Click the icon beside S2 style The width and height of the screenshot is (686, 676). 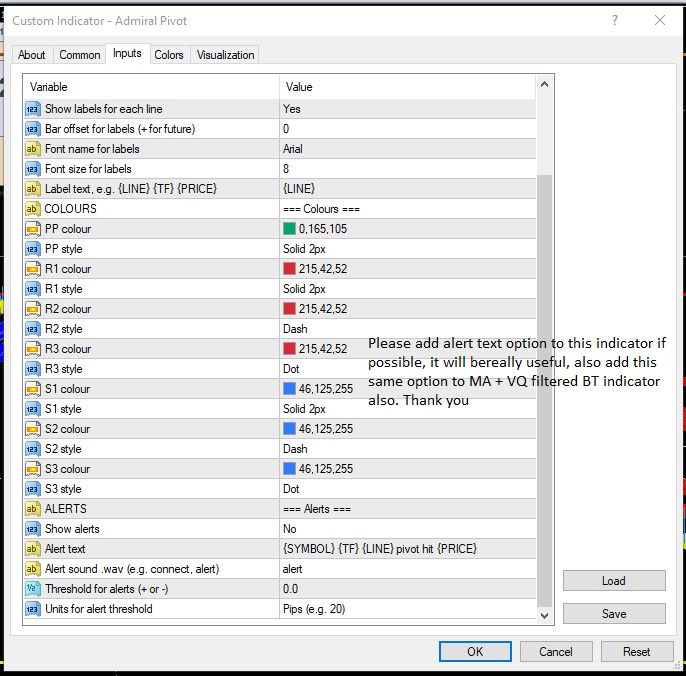tap(33, 449)
